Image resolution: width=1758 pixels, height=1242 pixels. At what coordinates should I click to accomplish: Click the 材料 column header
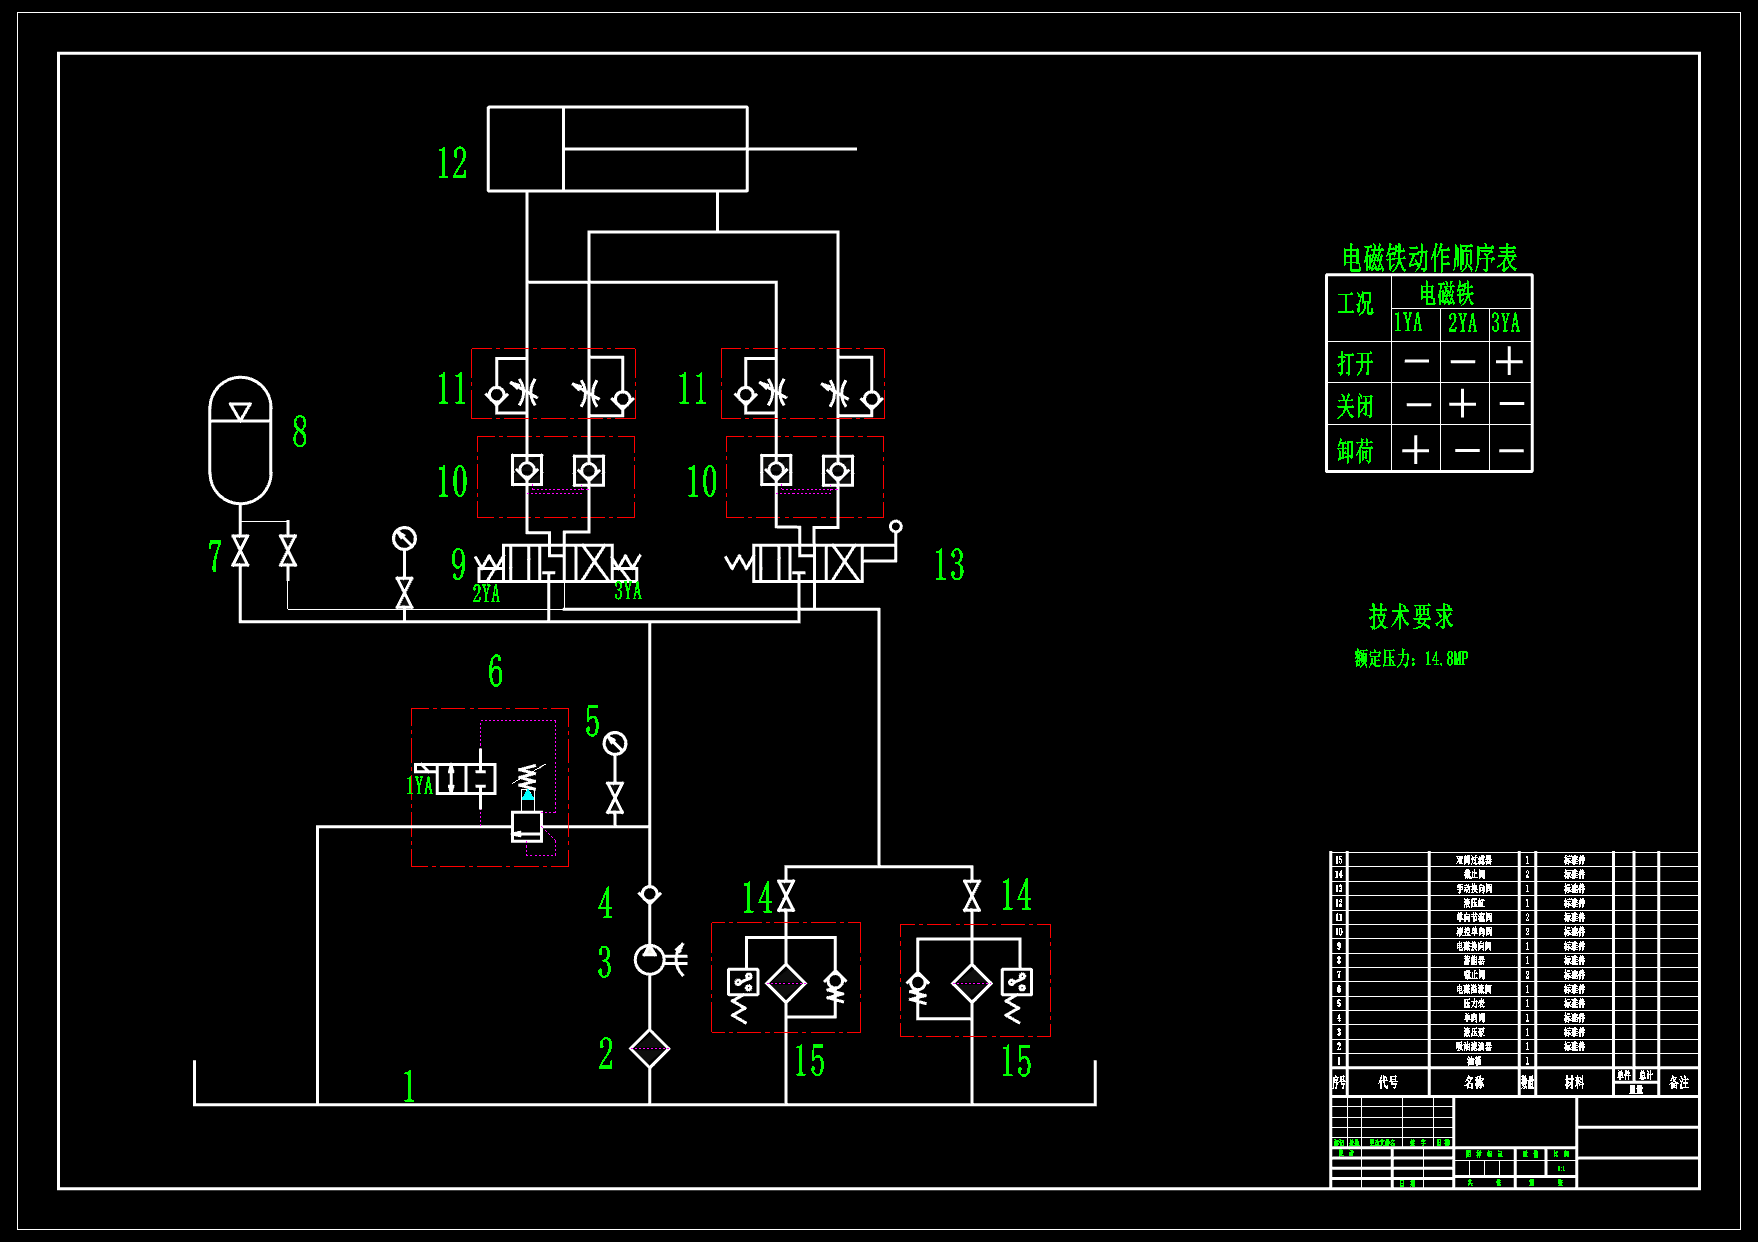coord(1574,1082)
